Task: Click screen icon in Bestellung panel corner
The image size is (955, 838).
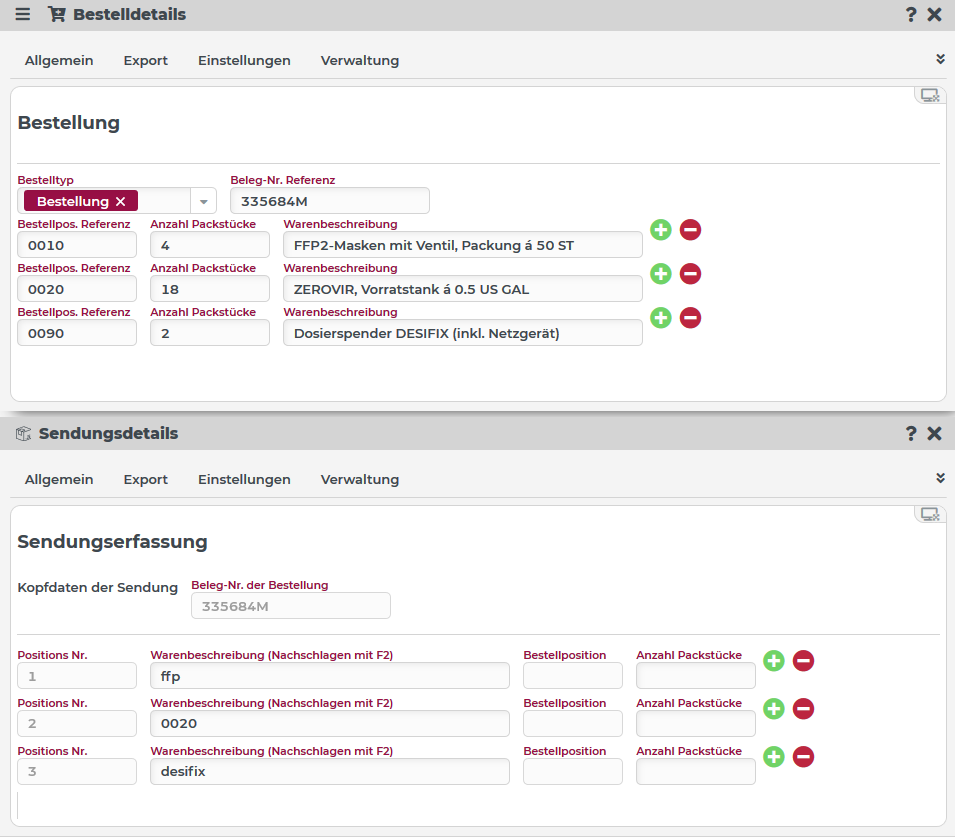Action: pos(930,96)
